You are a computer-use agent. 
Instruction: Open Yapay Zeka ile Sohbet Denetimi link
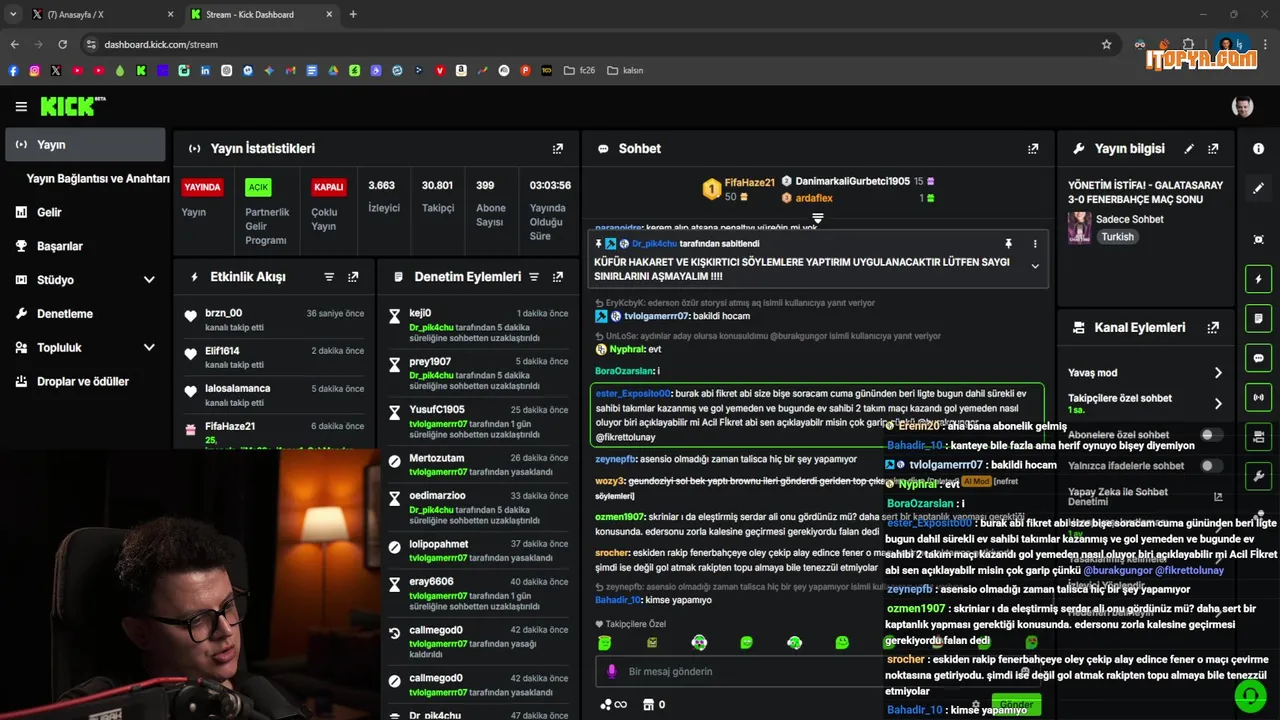coord(1144,496)
